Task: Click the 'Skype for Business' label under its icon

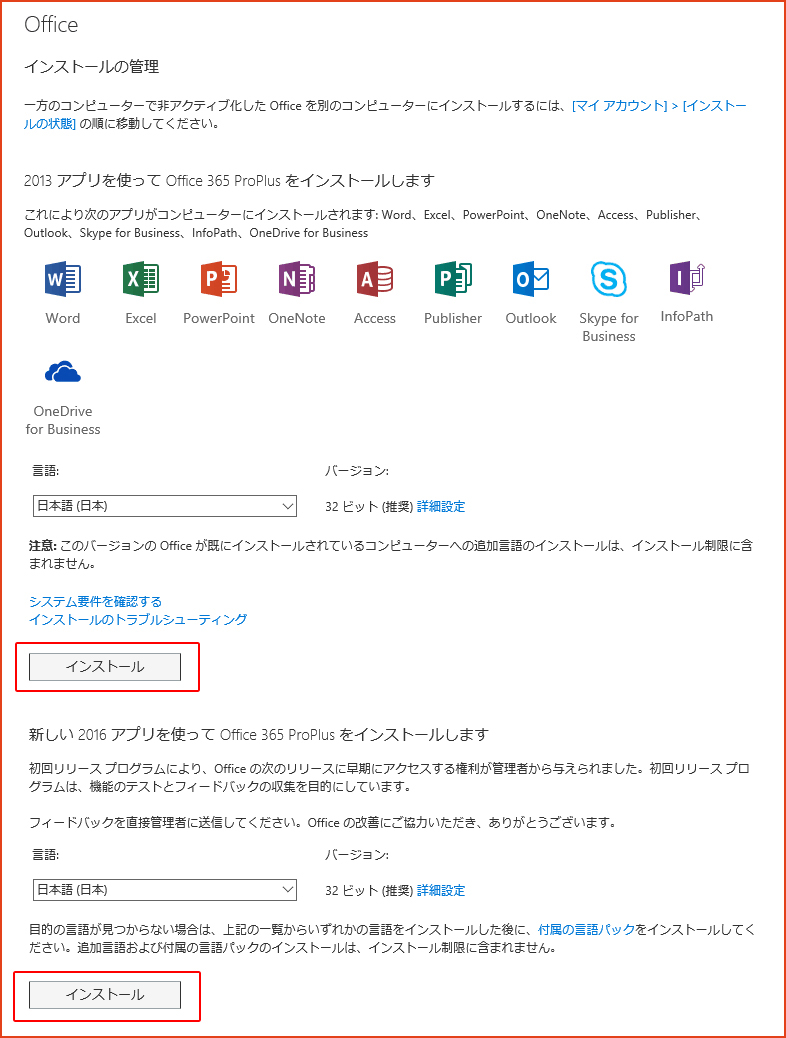Action: point(609,327)
